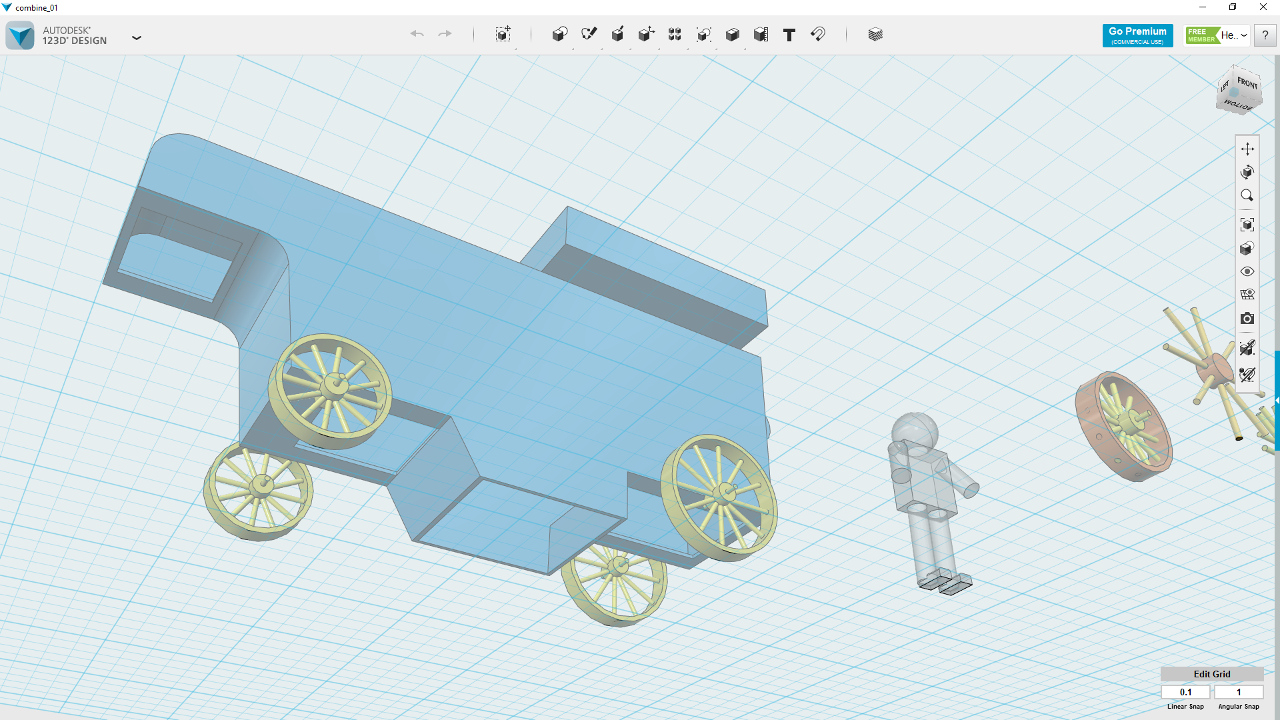Click the Redo arrow in the toolbar
Image resolution: width=1280 pixels, height=720 pixels.
point(445,34)
